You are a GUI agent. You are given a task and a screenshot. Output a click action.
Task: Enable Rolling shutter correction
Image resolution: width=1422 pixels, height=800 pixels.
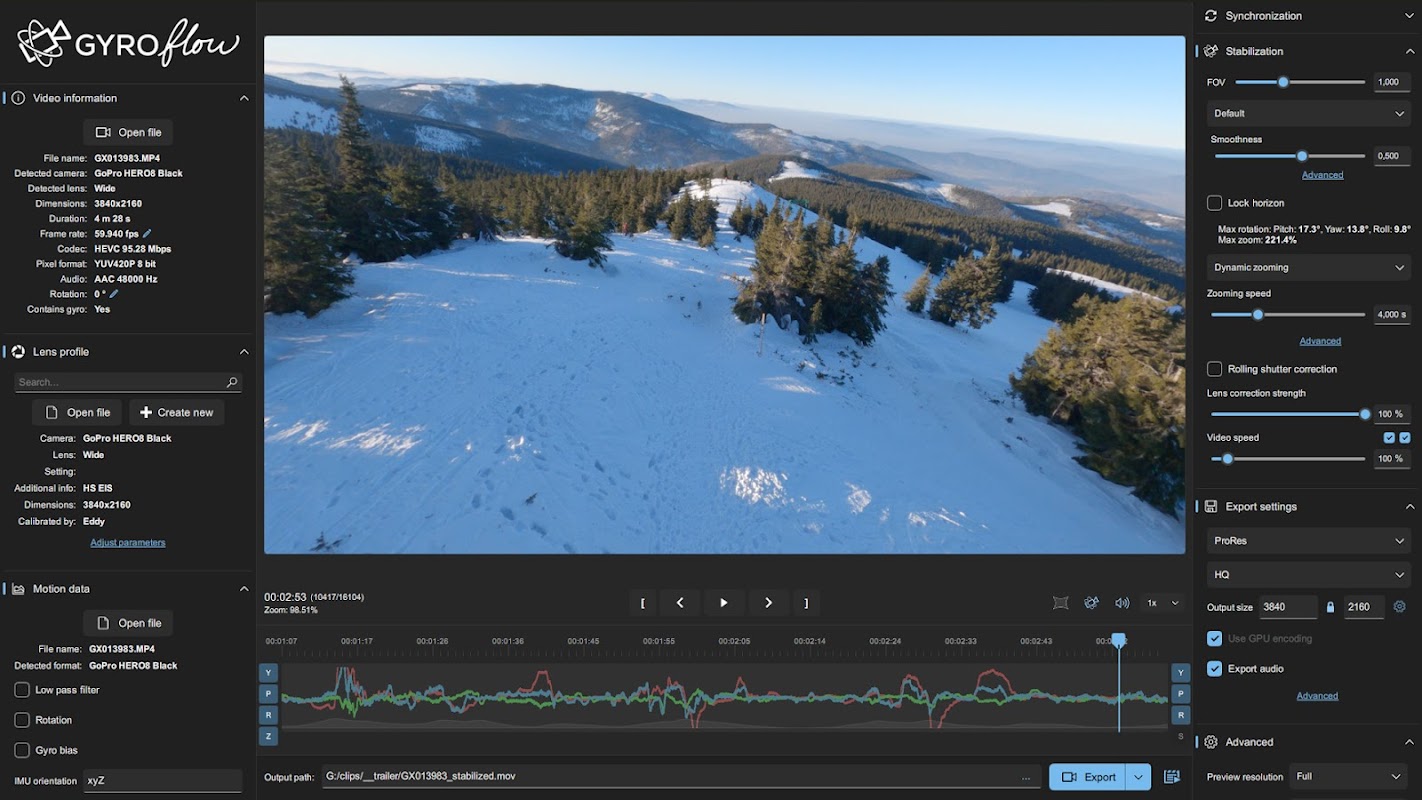point(1214,369)
